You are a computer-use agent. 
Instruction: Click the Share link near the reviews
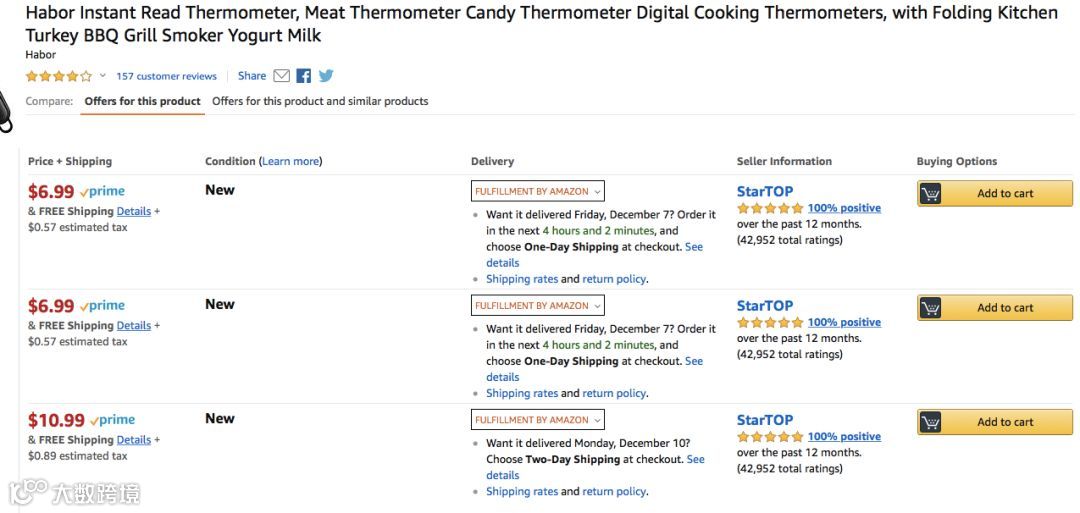(252, 76)
